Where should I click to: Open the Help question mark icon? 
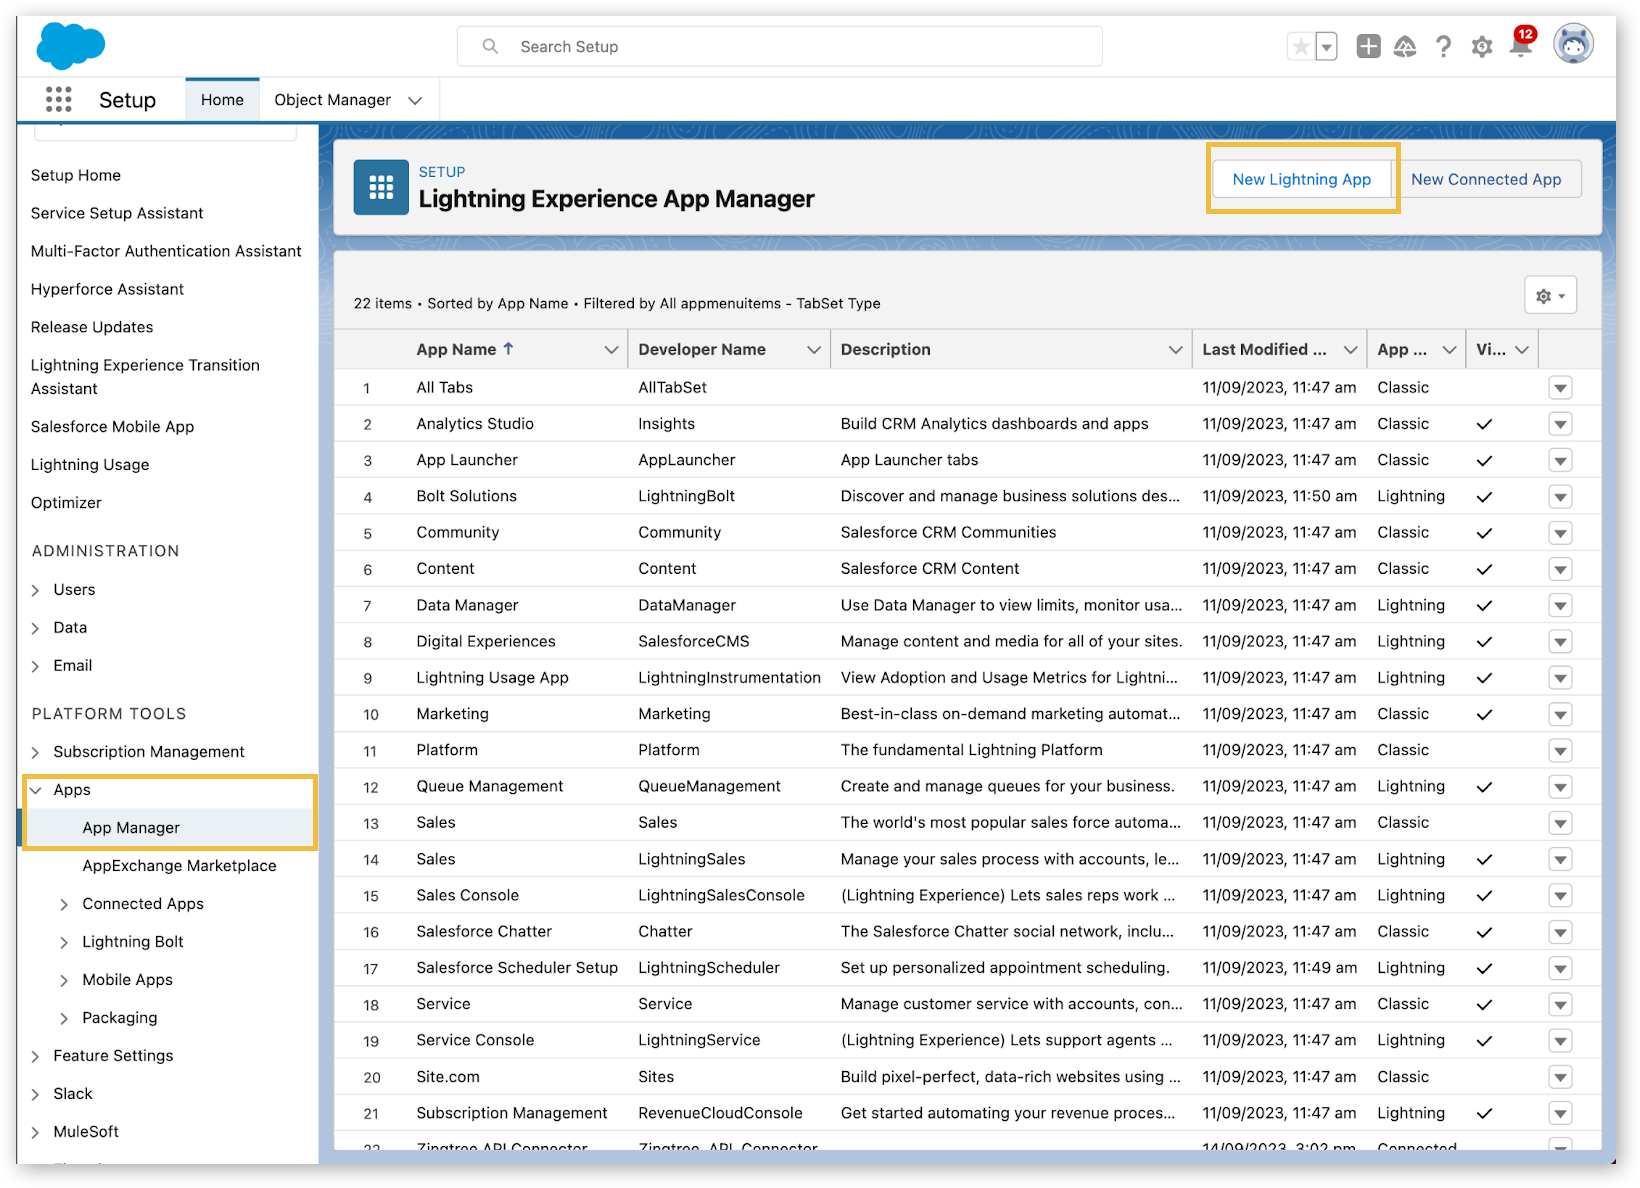1443,46
